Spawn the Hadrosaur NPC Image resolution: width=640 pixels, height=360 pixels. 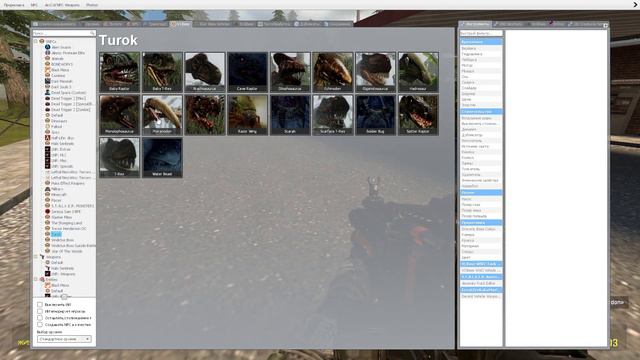418,72
